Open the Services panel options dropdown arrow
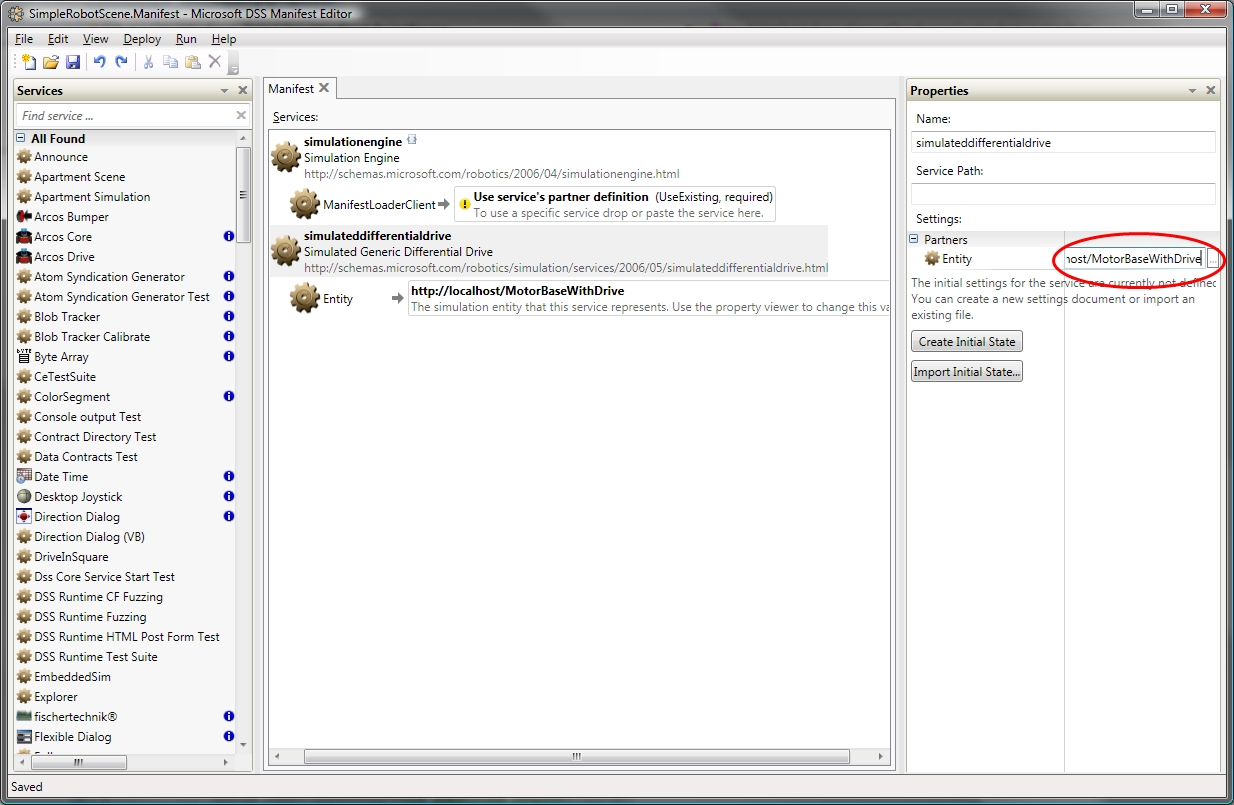Image resolution: width=1234 pixels, height=805 pixels. click(x=225, y=91)
